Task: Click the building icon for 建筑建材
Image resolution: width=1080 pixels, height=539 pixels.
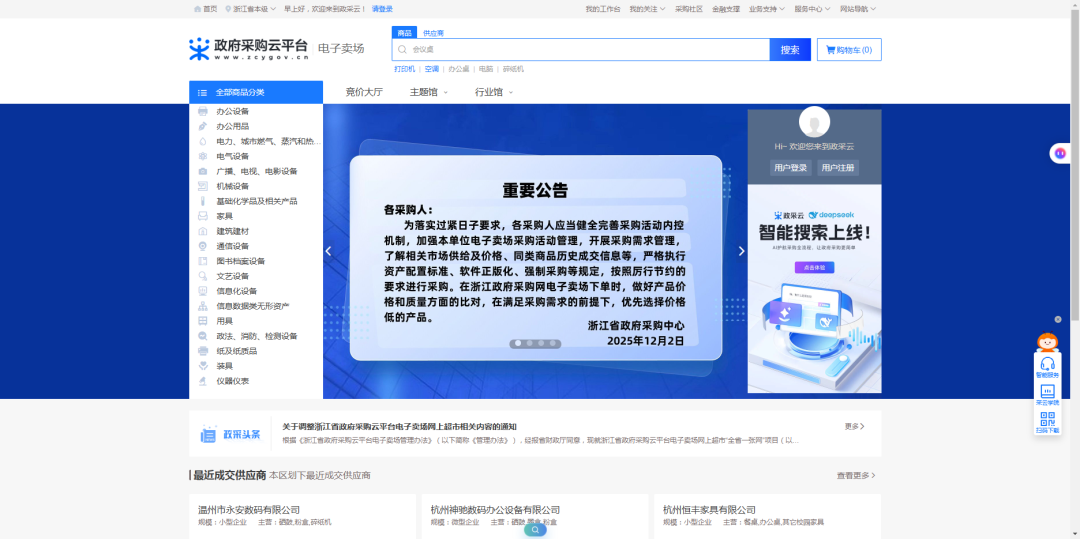Action: click(202, 231)
